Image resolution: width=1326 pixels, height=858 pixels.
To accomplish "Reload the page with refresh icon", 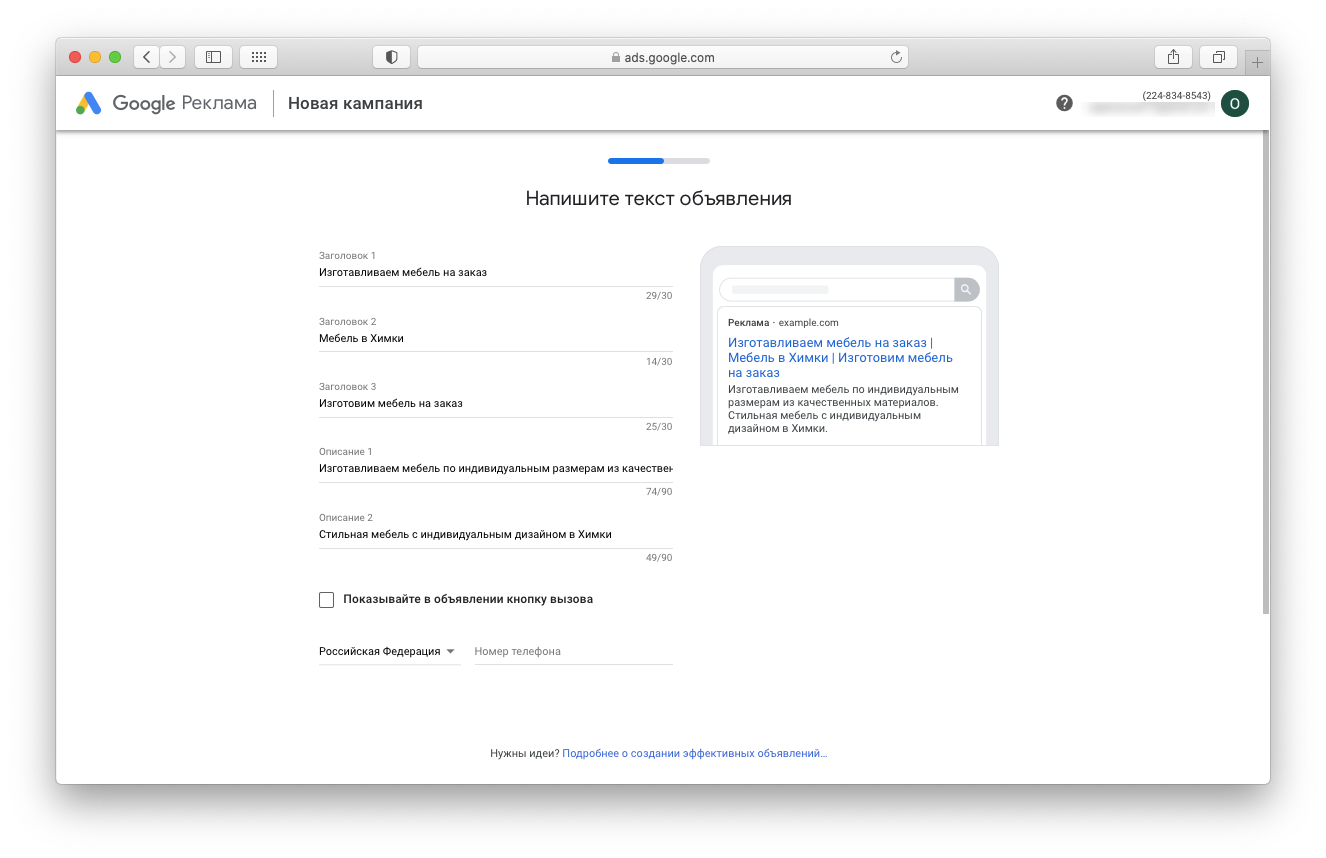I will point(896,57).
